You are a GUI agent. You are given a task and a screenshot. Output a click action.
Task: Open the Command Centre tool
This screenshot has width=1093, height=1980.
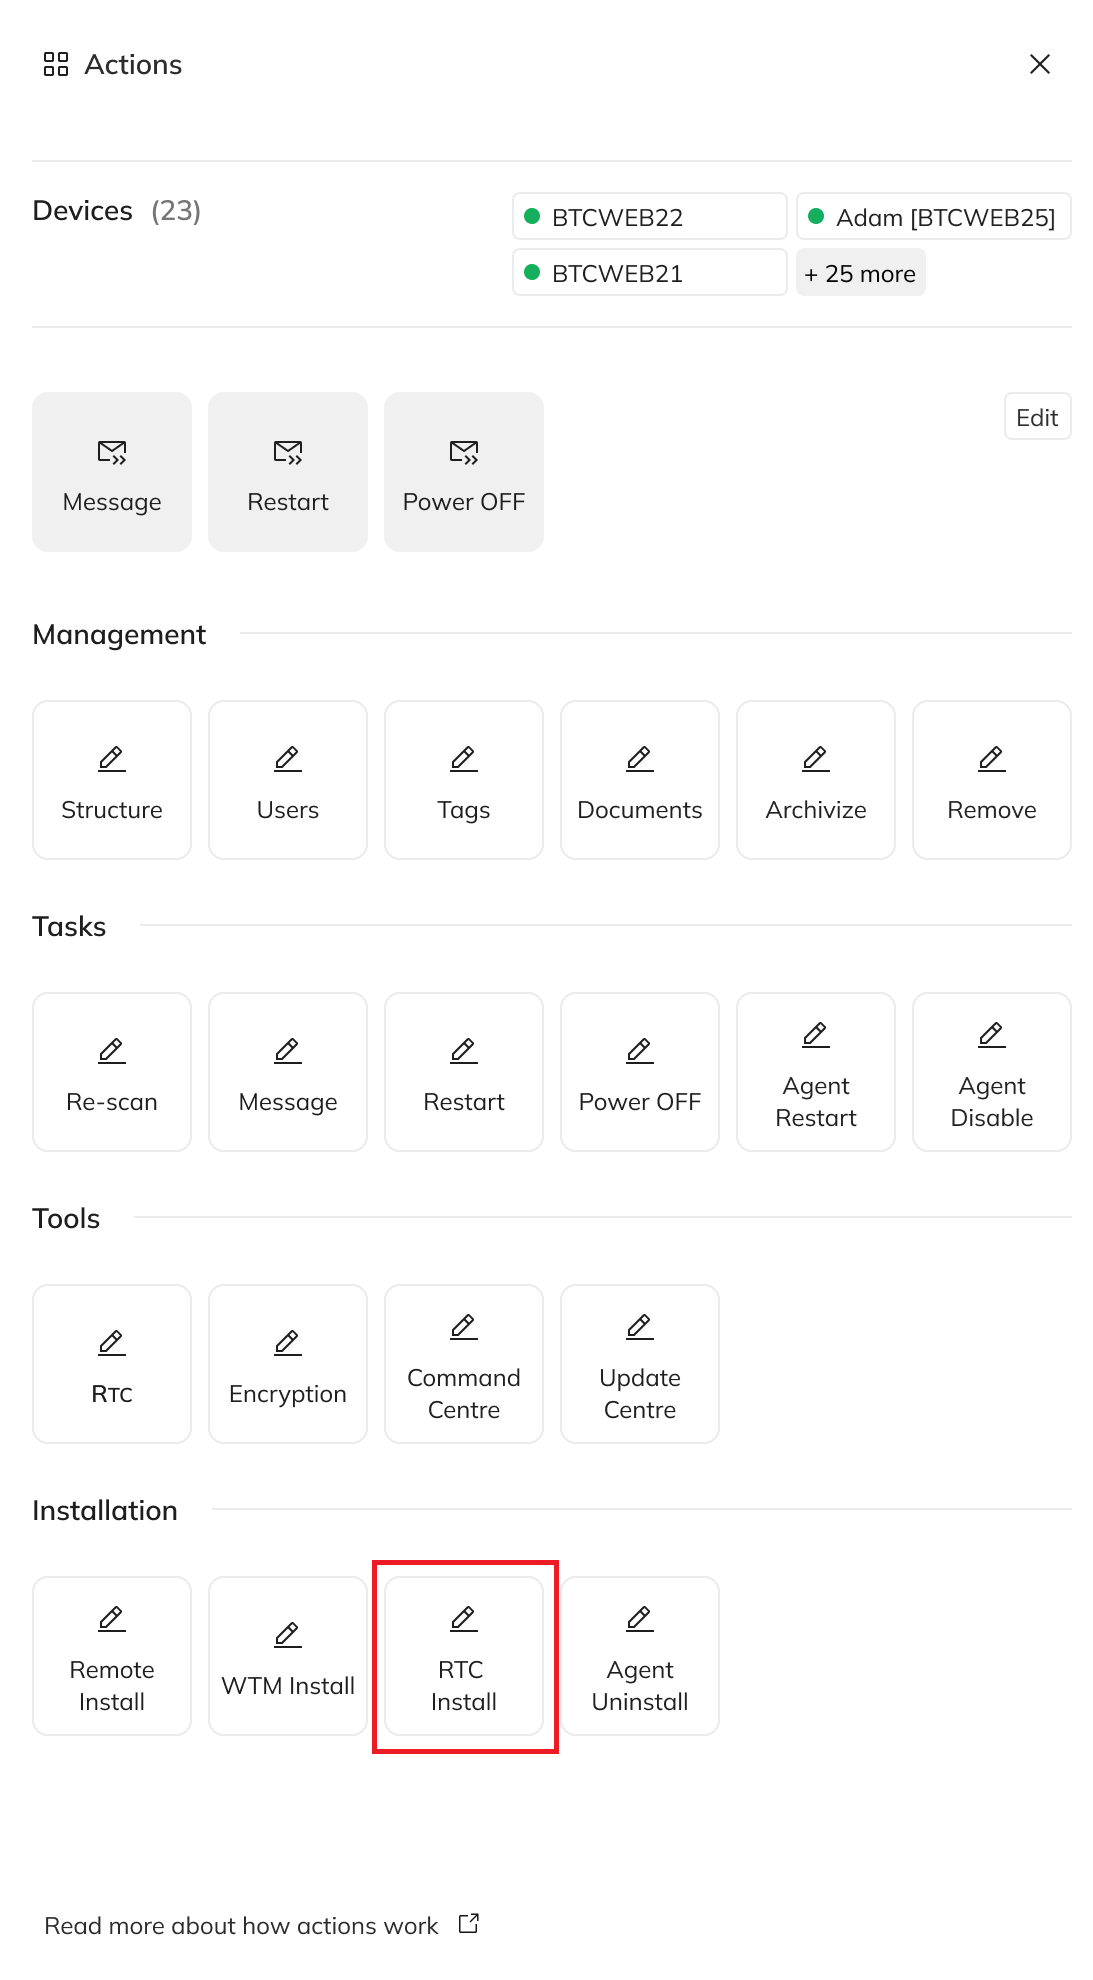(x=464, y=1364)
